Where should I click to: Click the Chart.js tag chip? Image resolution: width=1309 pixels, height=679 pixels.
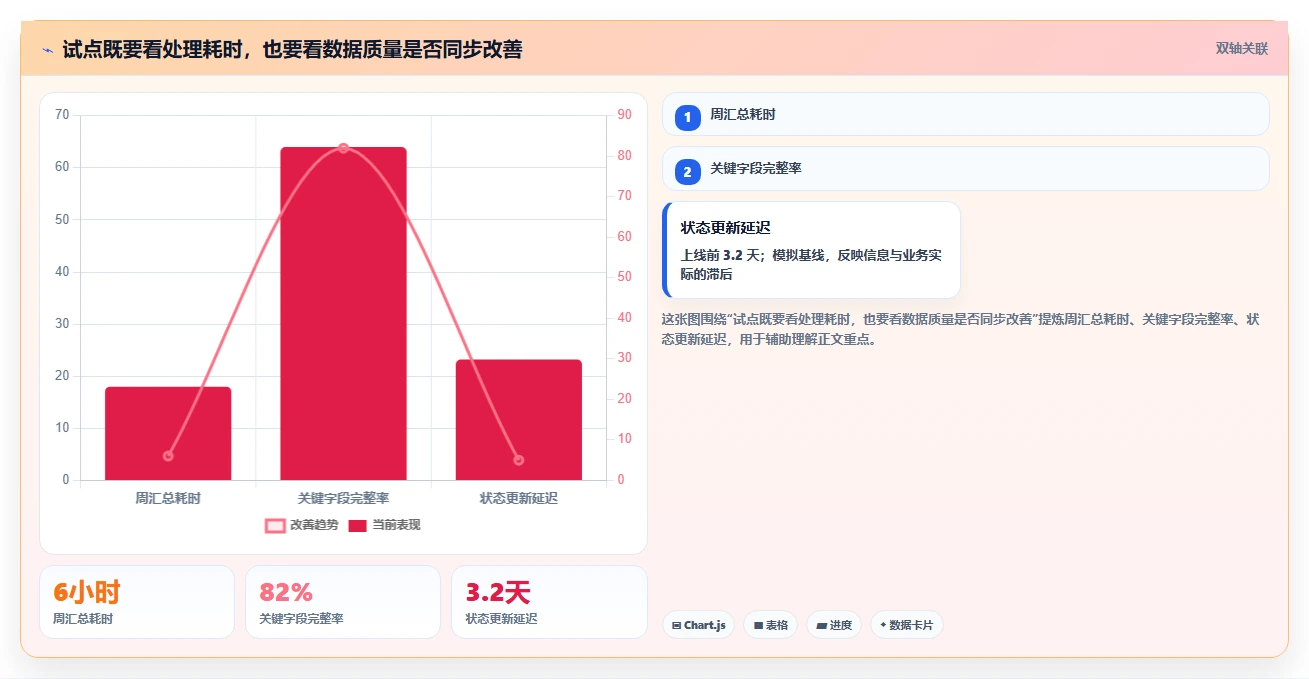698,625
